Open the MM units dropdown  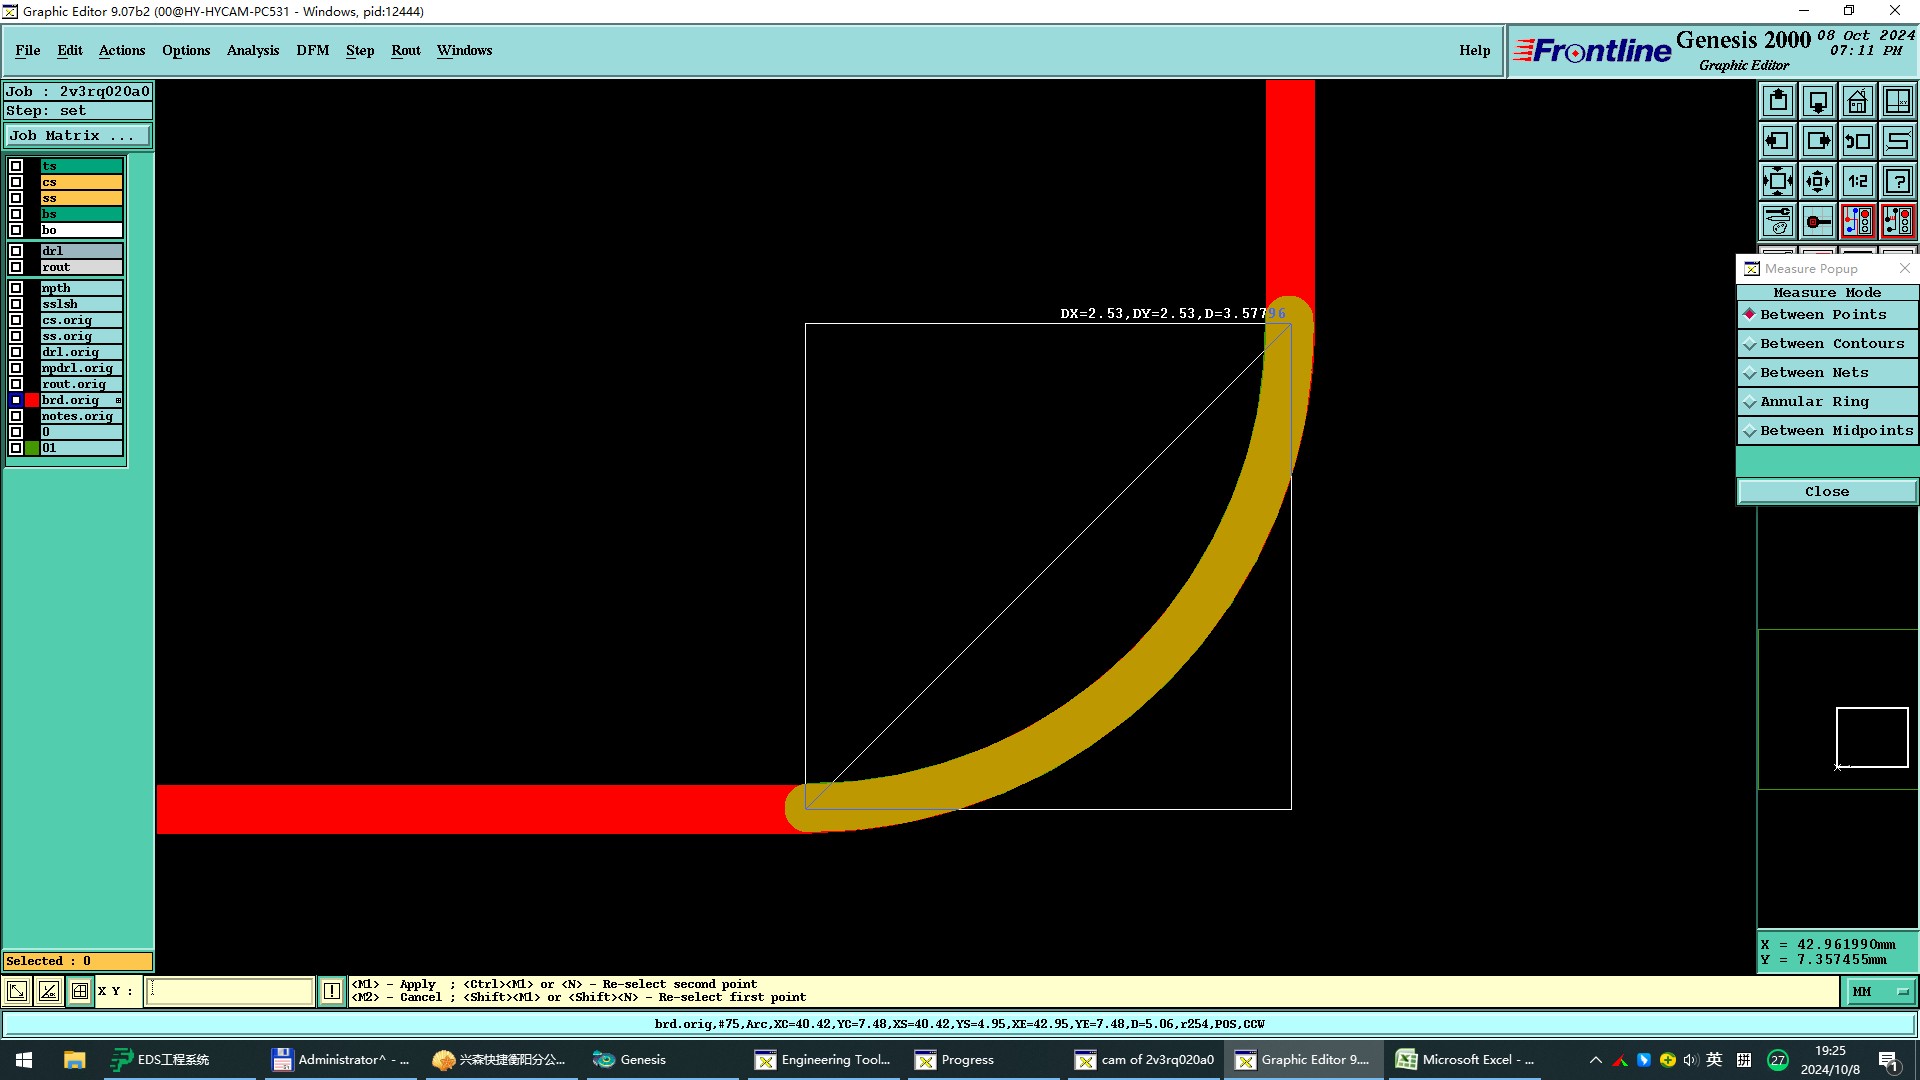[1879, 992]
